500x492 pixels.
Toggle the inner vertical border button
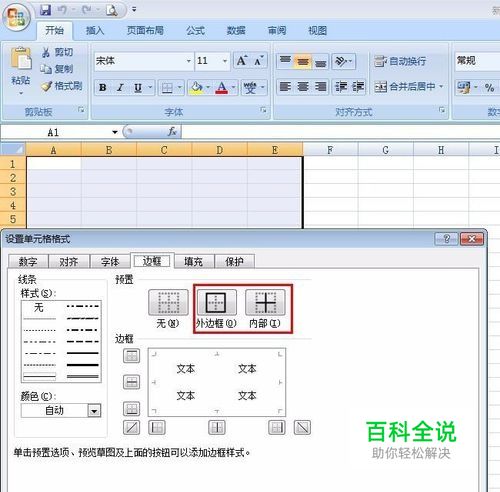point(217,427)
